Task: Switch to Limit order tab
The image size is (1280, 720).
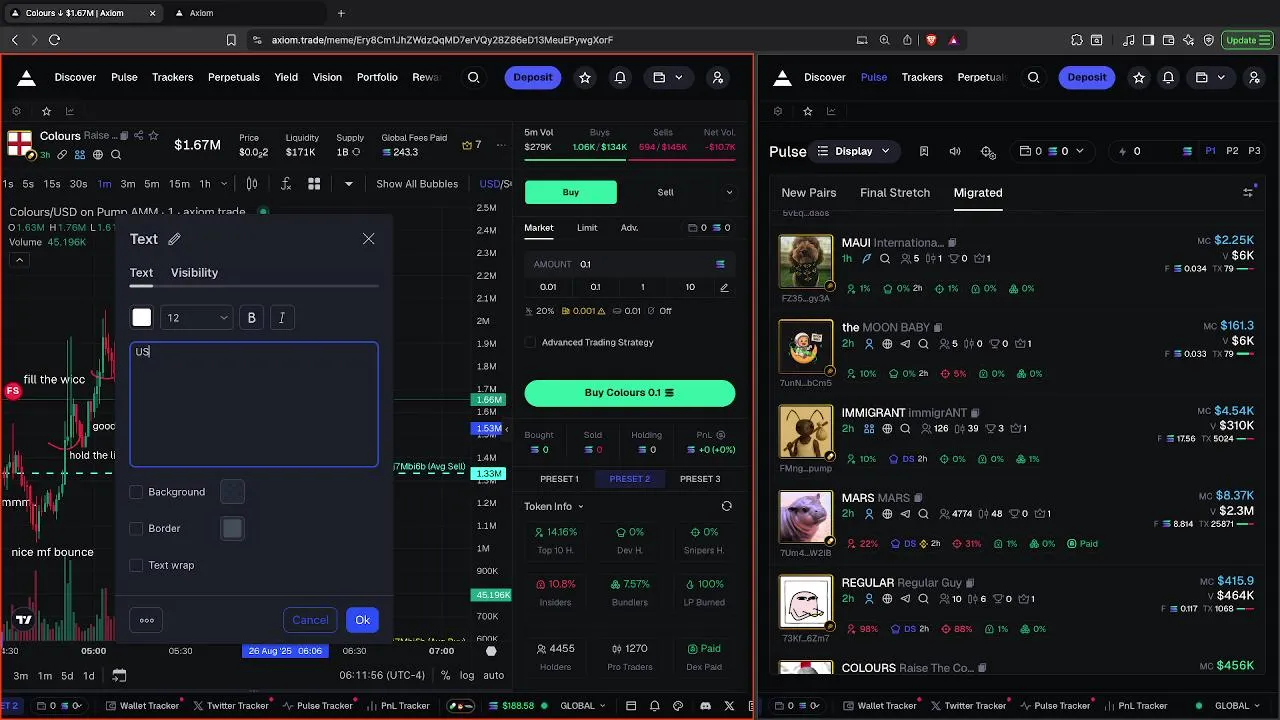Action: pos(587,228)
